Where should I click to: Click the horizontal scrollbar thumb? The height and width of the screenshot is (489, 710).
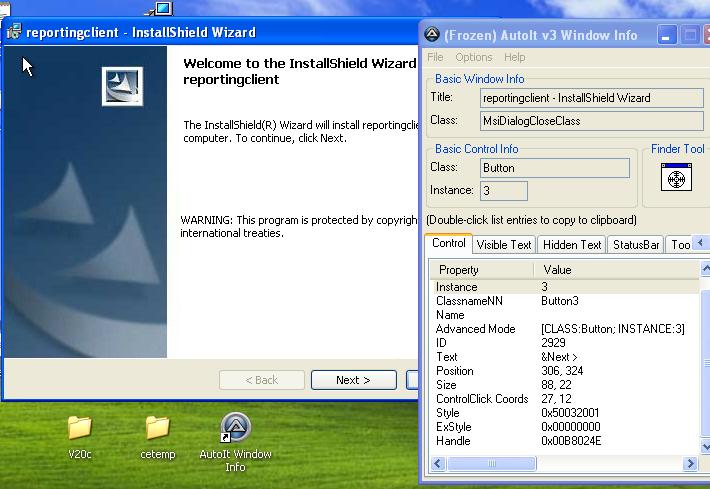click(491, 464)
